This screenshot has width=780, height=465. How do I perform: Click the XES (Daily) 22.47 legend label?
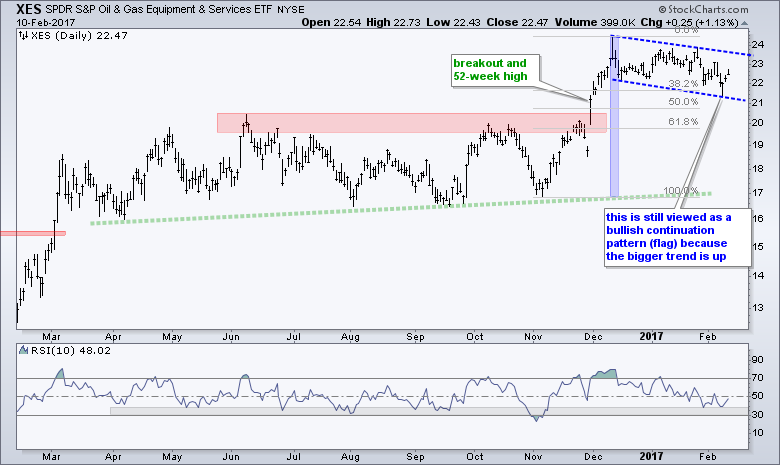pos(79,36)
